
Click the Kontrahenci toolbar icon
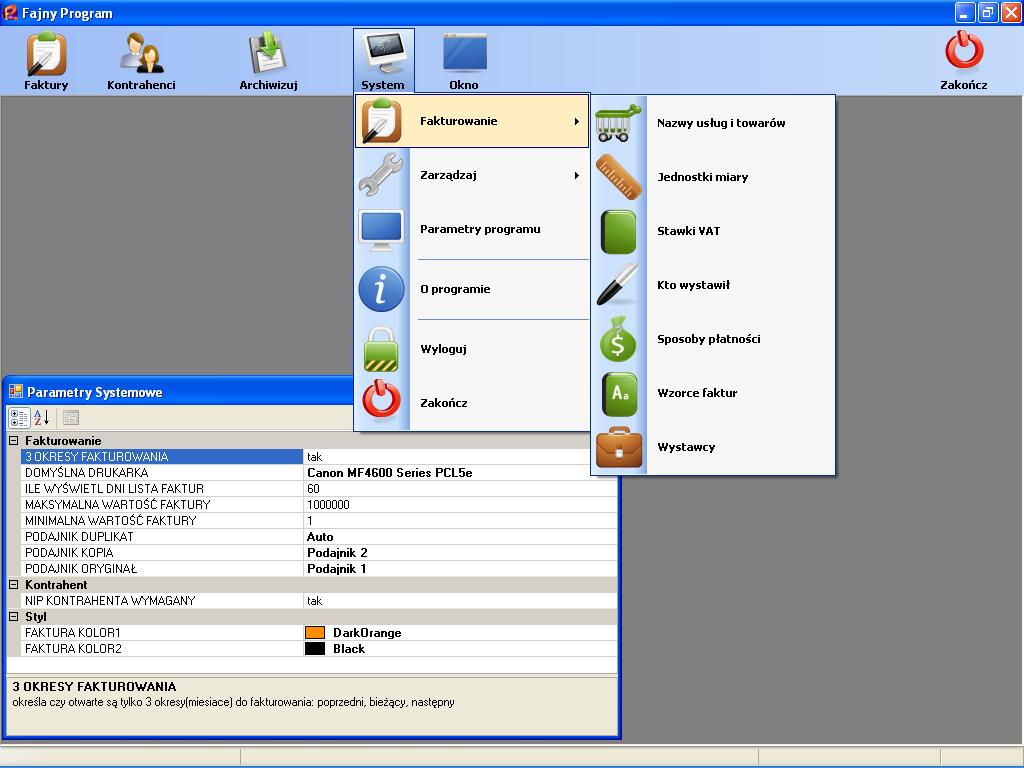(x=141, y=60)
